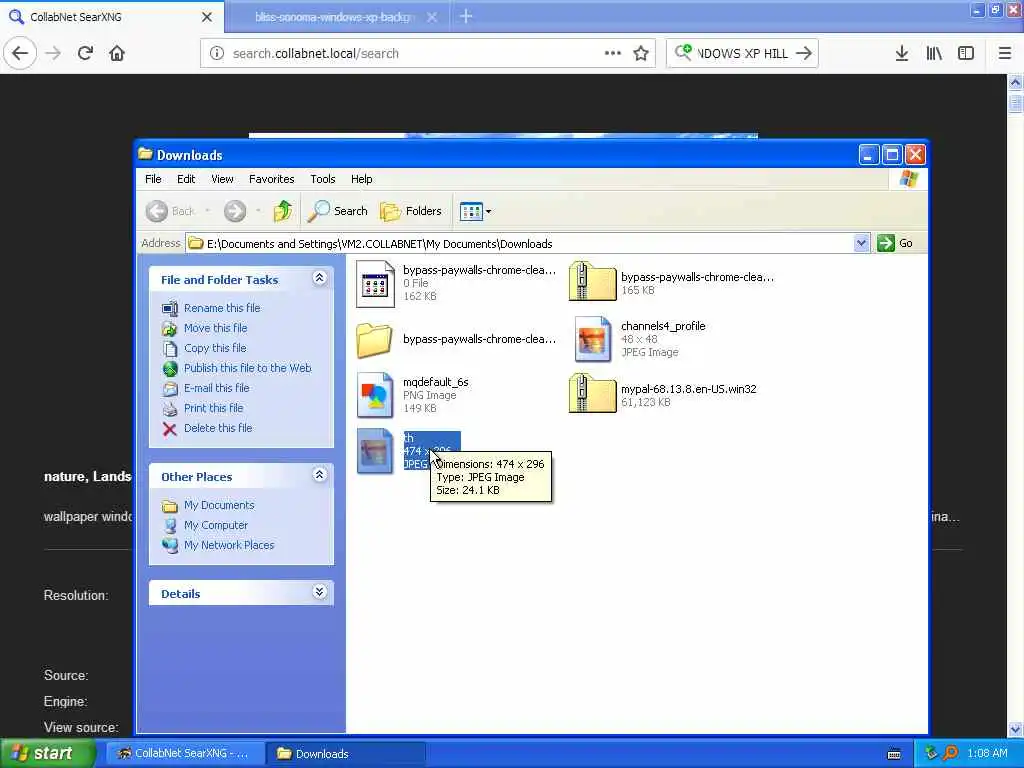Click the system tray clock
The height and width of the screenshot is (768, 1024).
987,754
